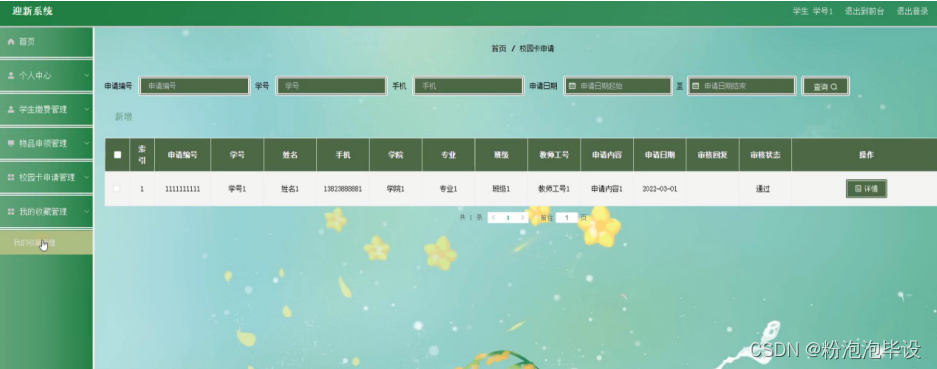Click the 申请日期 column header

coord(660,155)
